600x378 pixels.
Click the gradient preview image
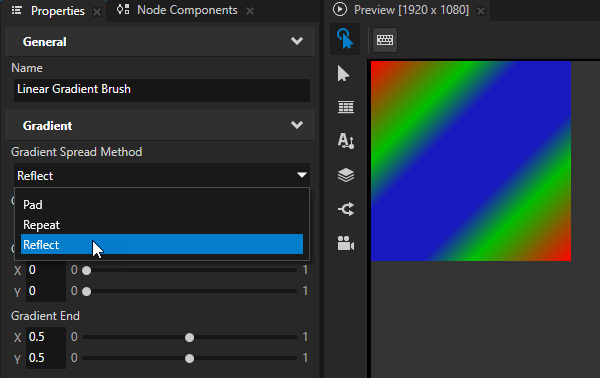[x=471, y=161]
